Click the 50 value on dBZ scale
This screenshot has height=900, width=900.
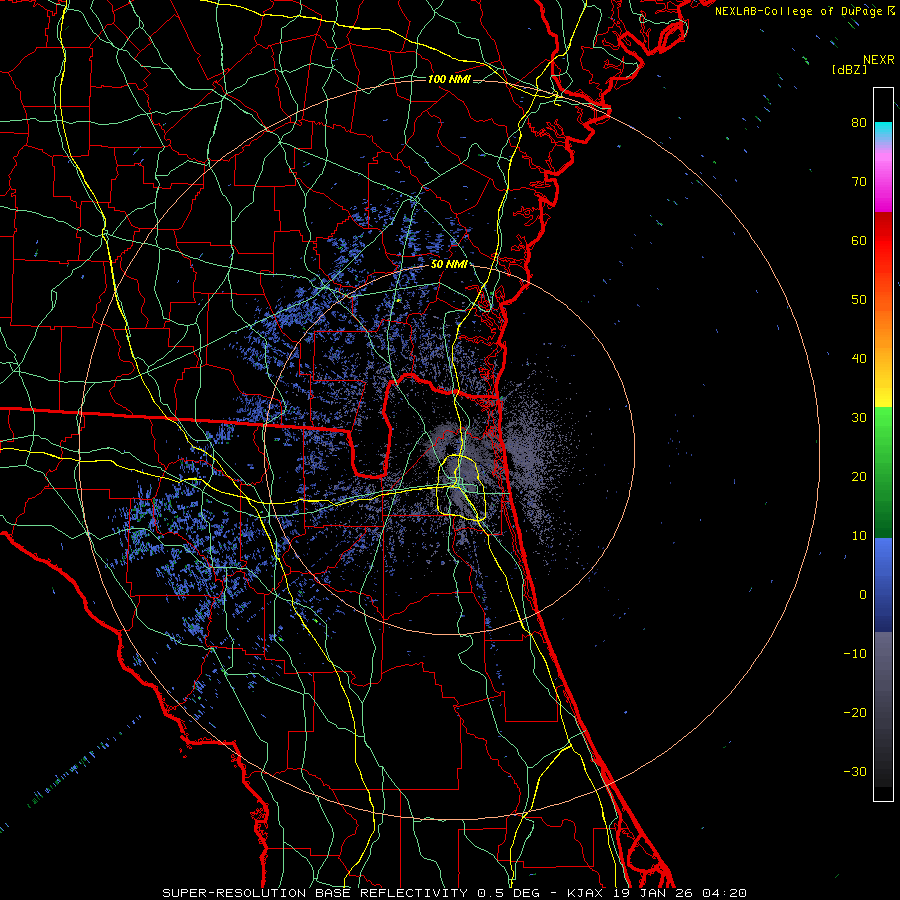(x=859, y=300)
